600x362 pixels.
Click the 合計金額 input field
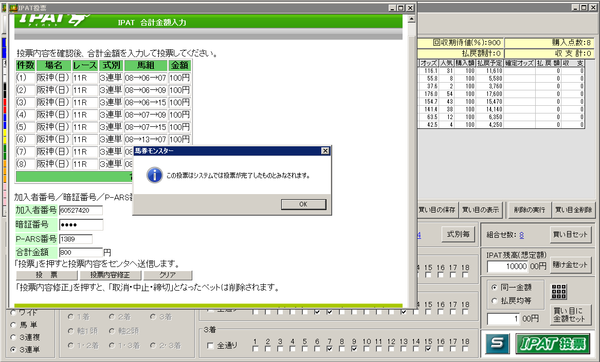tap(81, 253)
